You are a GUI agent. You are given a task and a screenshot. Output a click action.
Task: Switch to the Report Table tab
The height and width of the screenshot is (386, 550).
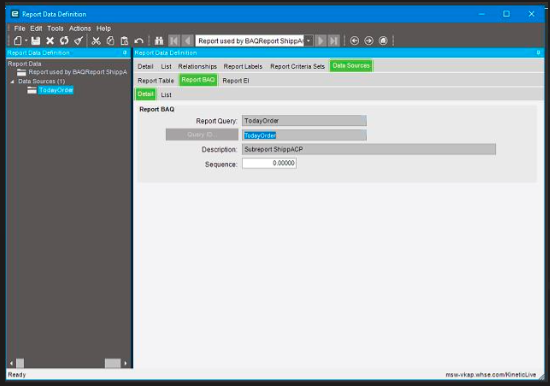click(156, 80)
